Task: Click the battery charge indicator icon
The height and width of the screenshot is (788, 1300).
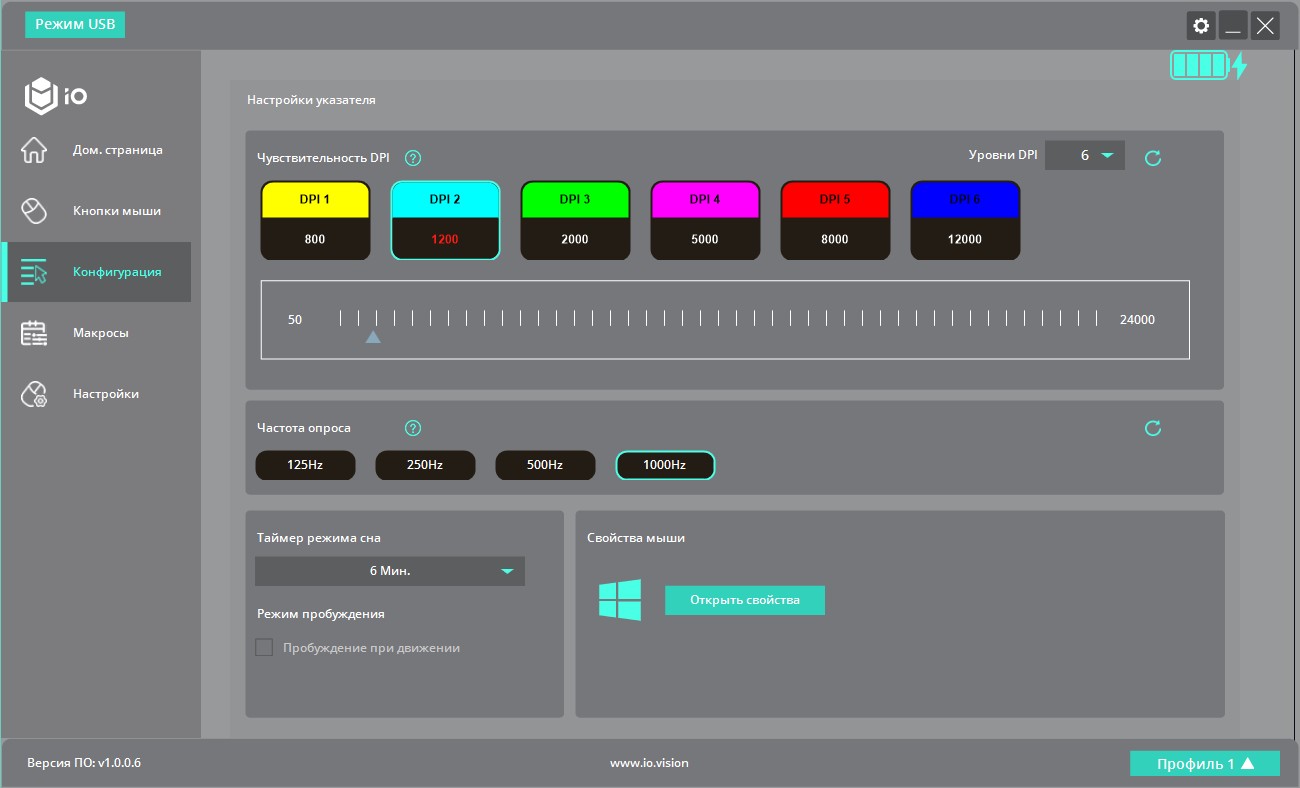Action: point(1199,66)
